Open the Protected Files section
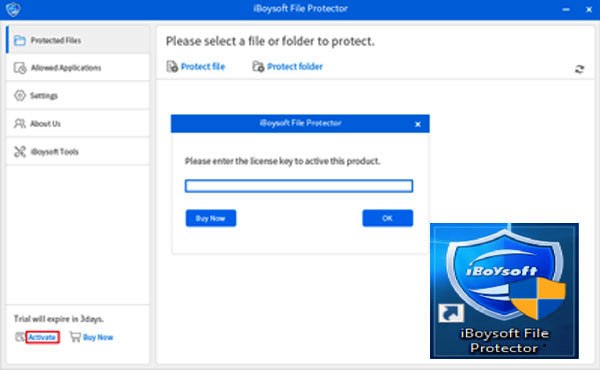600x370 pixels. [78, 40]
